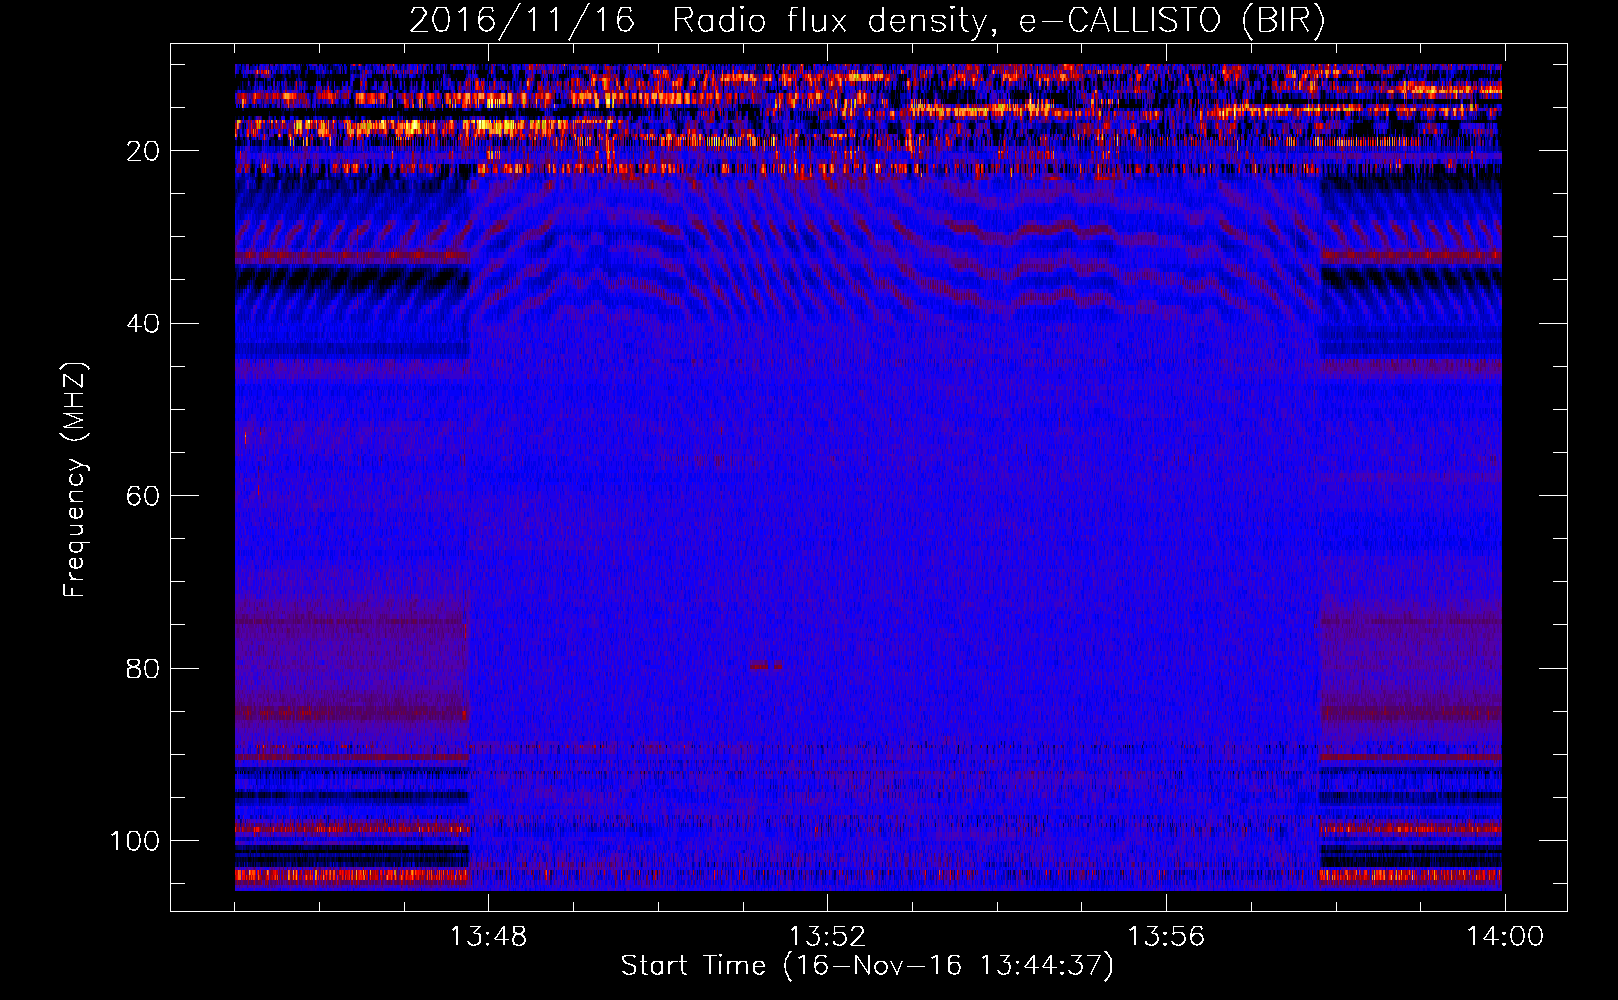The height and width of the screenshot is (1000, 1618).
Task: Click the 20 MHz frequency tick label
Action: [x=143, y=151]
